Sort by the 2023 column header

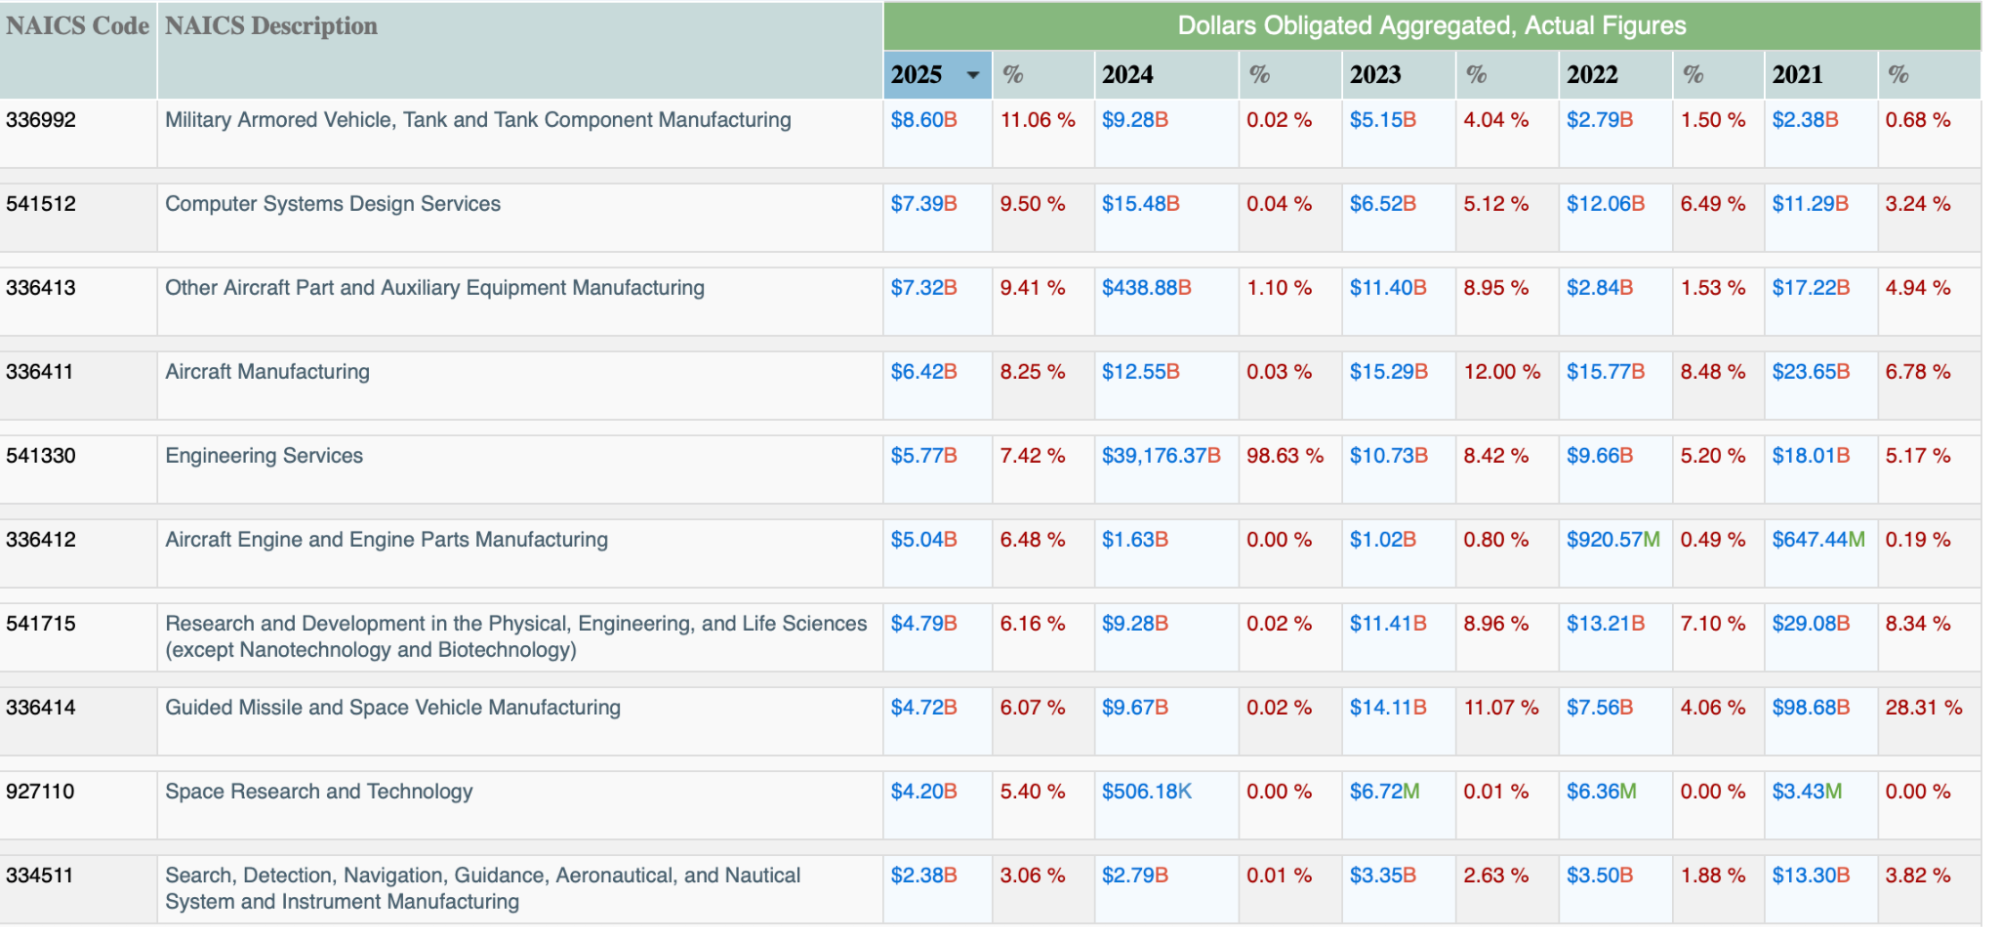1375,75
